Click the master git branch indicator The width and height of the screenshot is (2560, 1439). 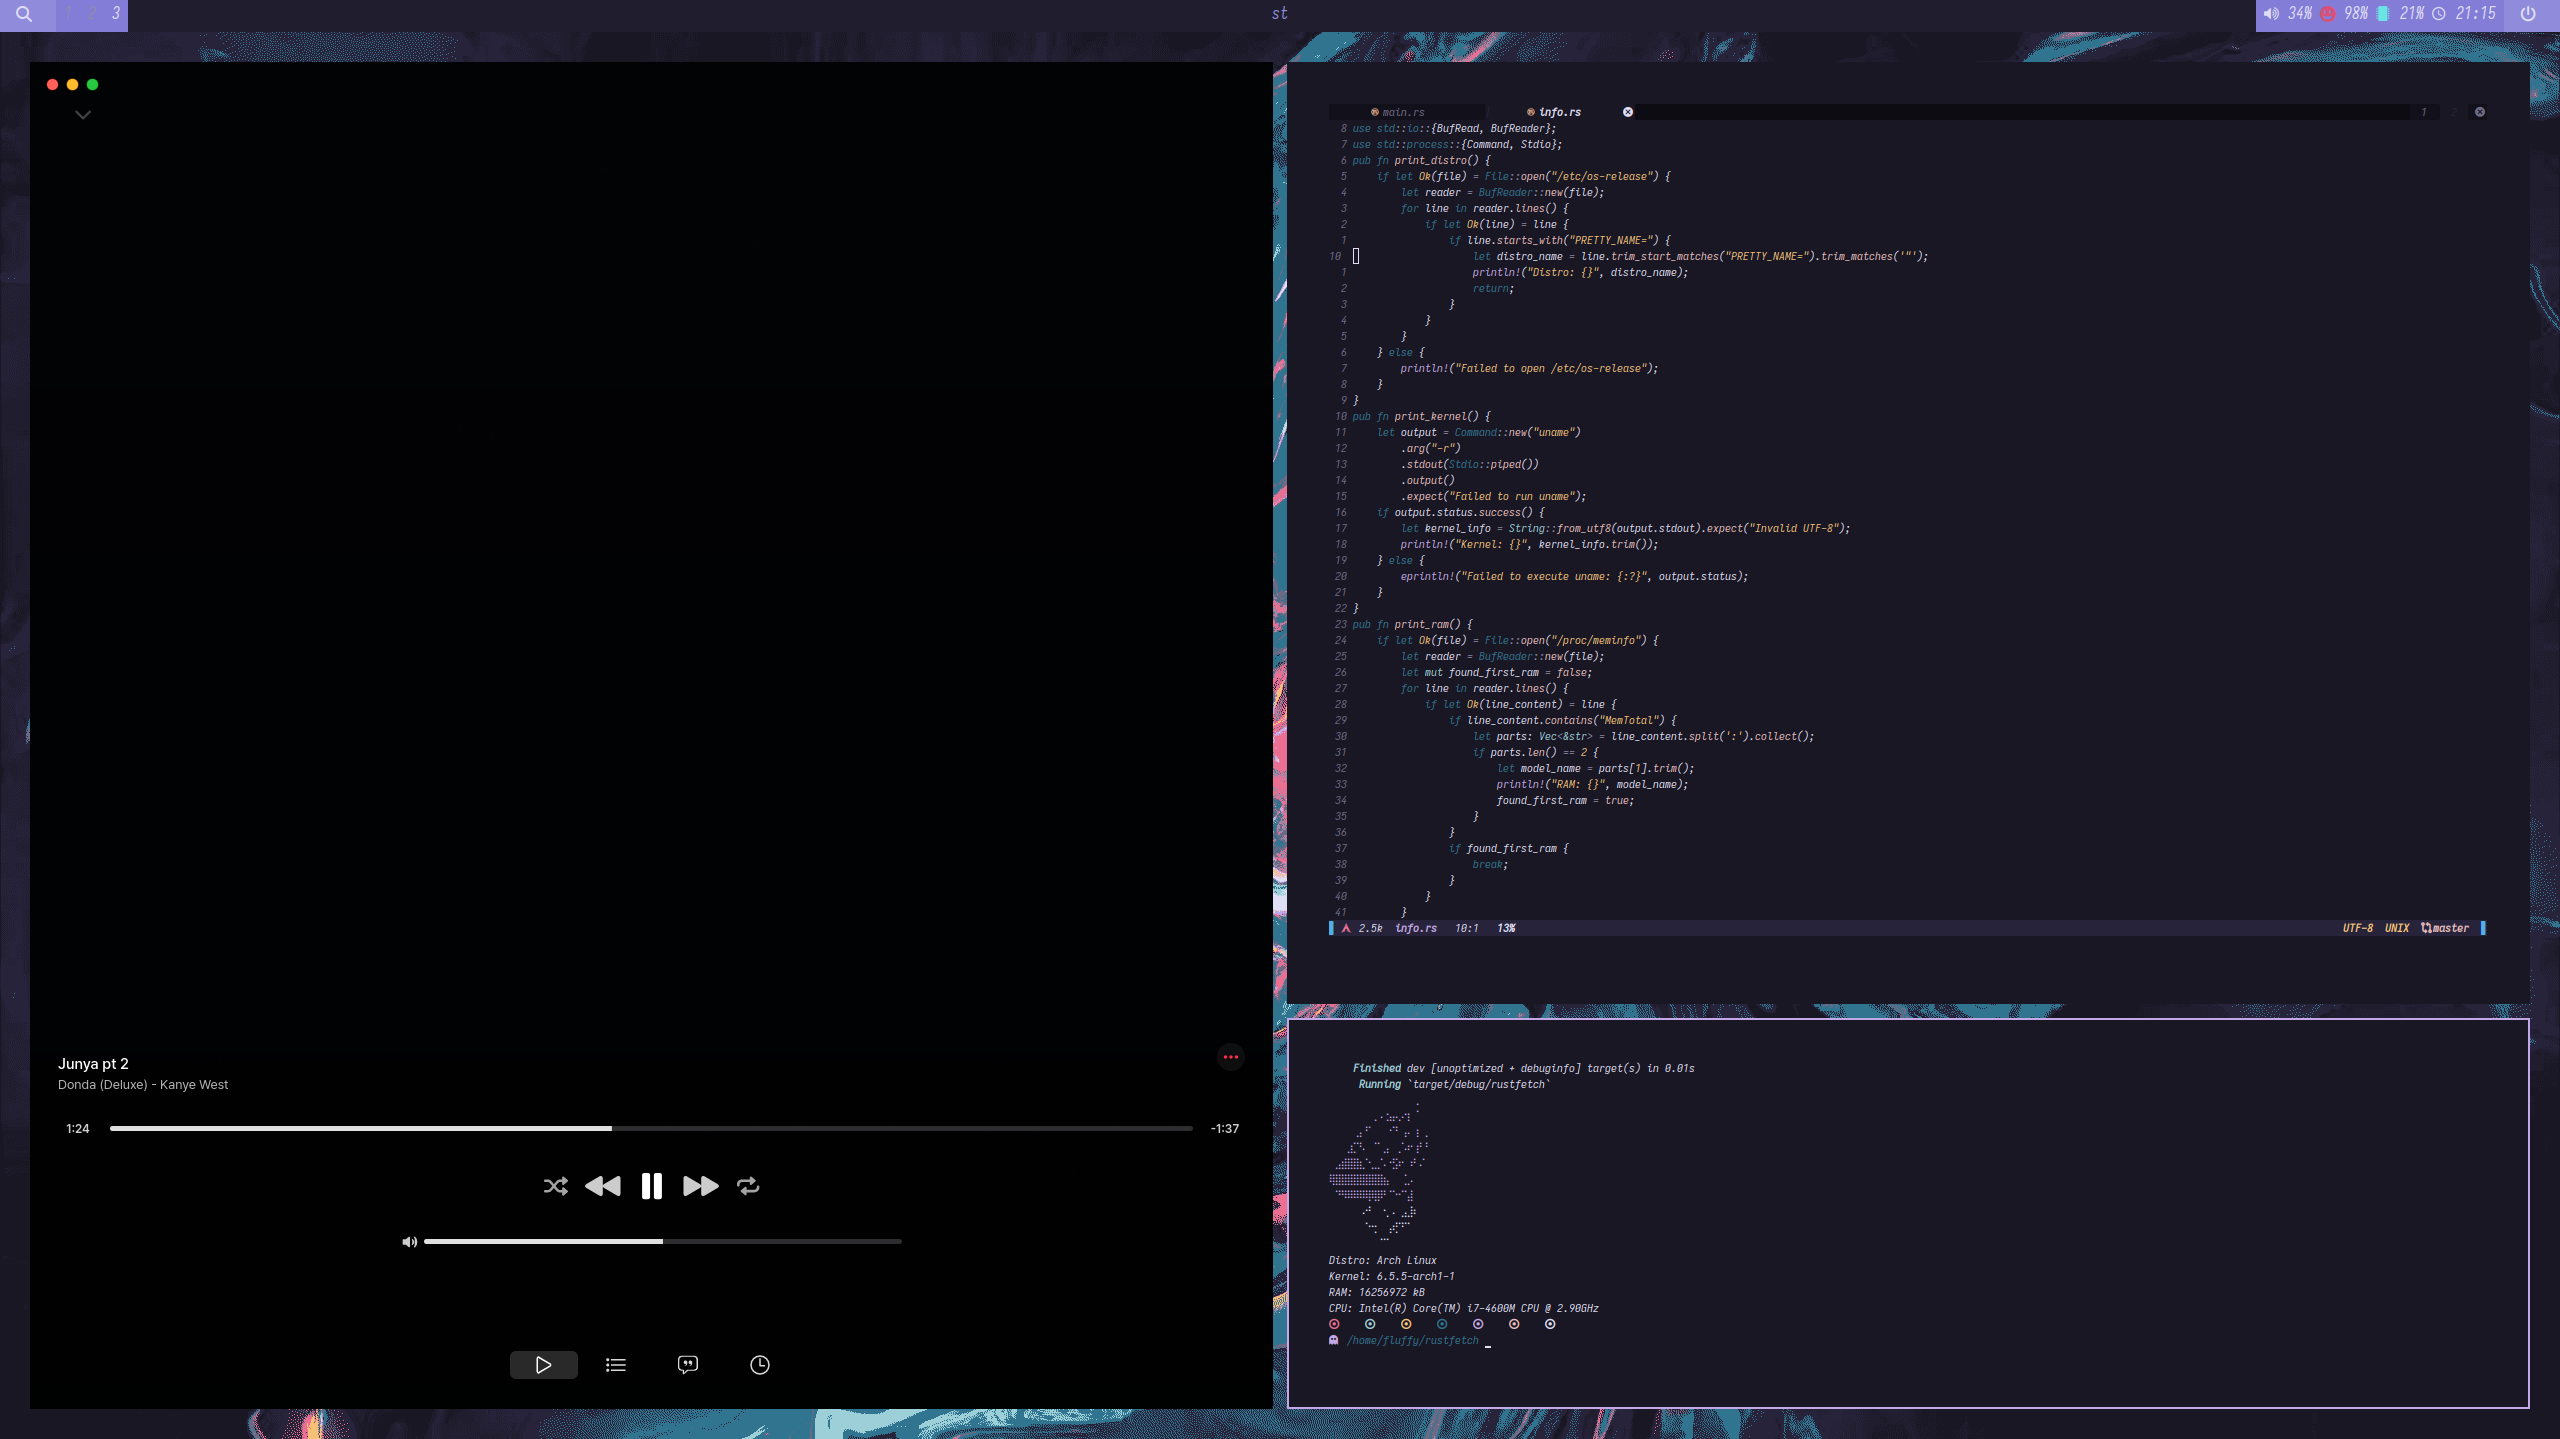[x=2445, y=928]
